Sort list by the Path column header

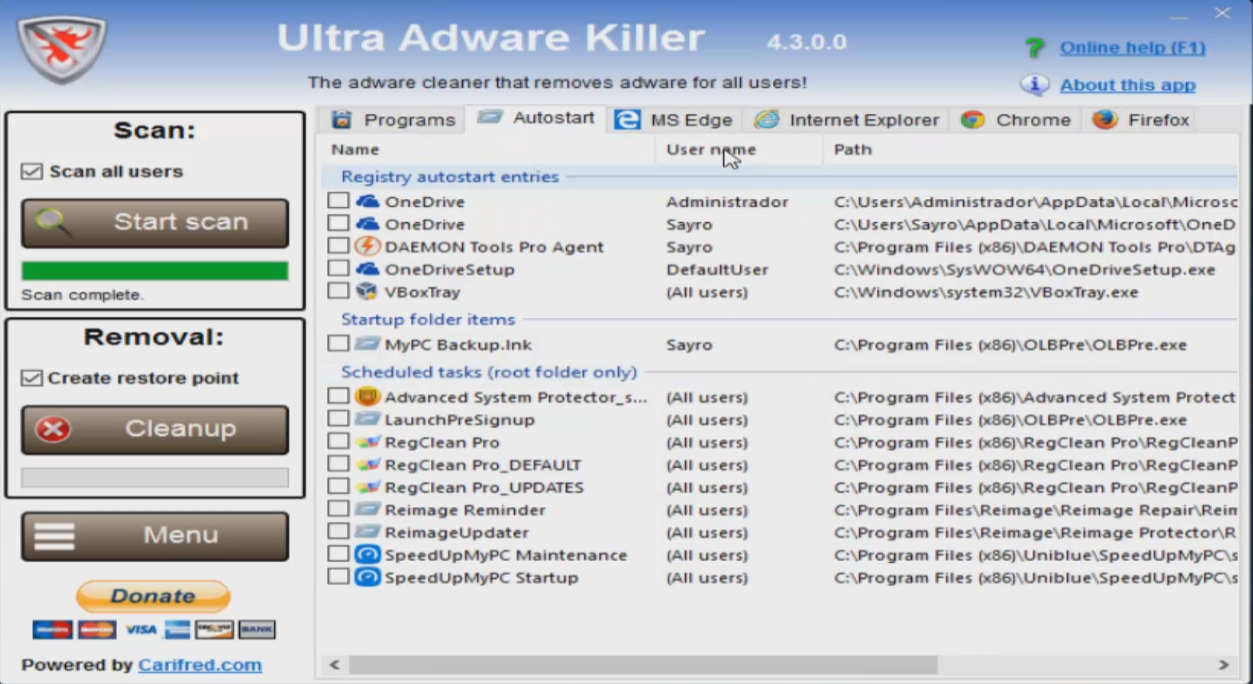point(1030,150)
